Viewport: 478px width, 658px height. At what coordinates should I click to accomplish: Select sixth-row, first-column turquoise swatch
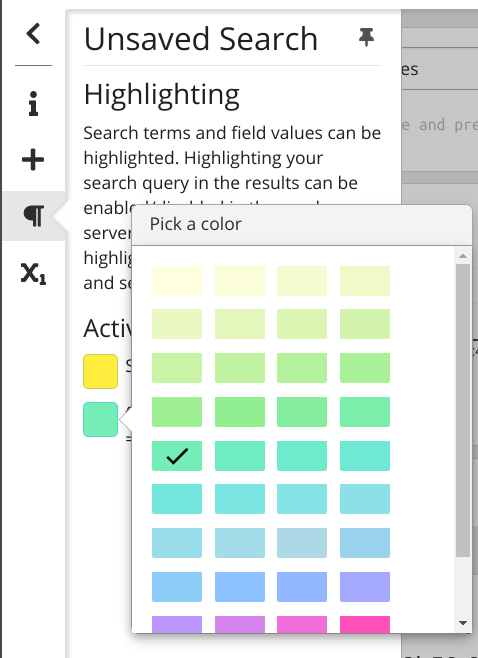(x=177, y=499)
